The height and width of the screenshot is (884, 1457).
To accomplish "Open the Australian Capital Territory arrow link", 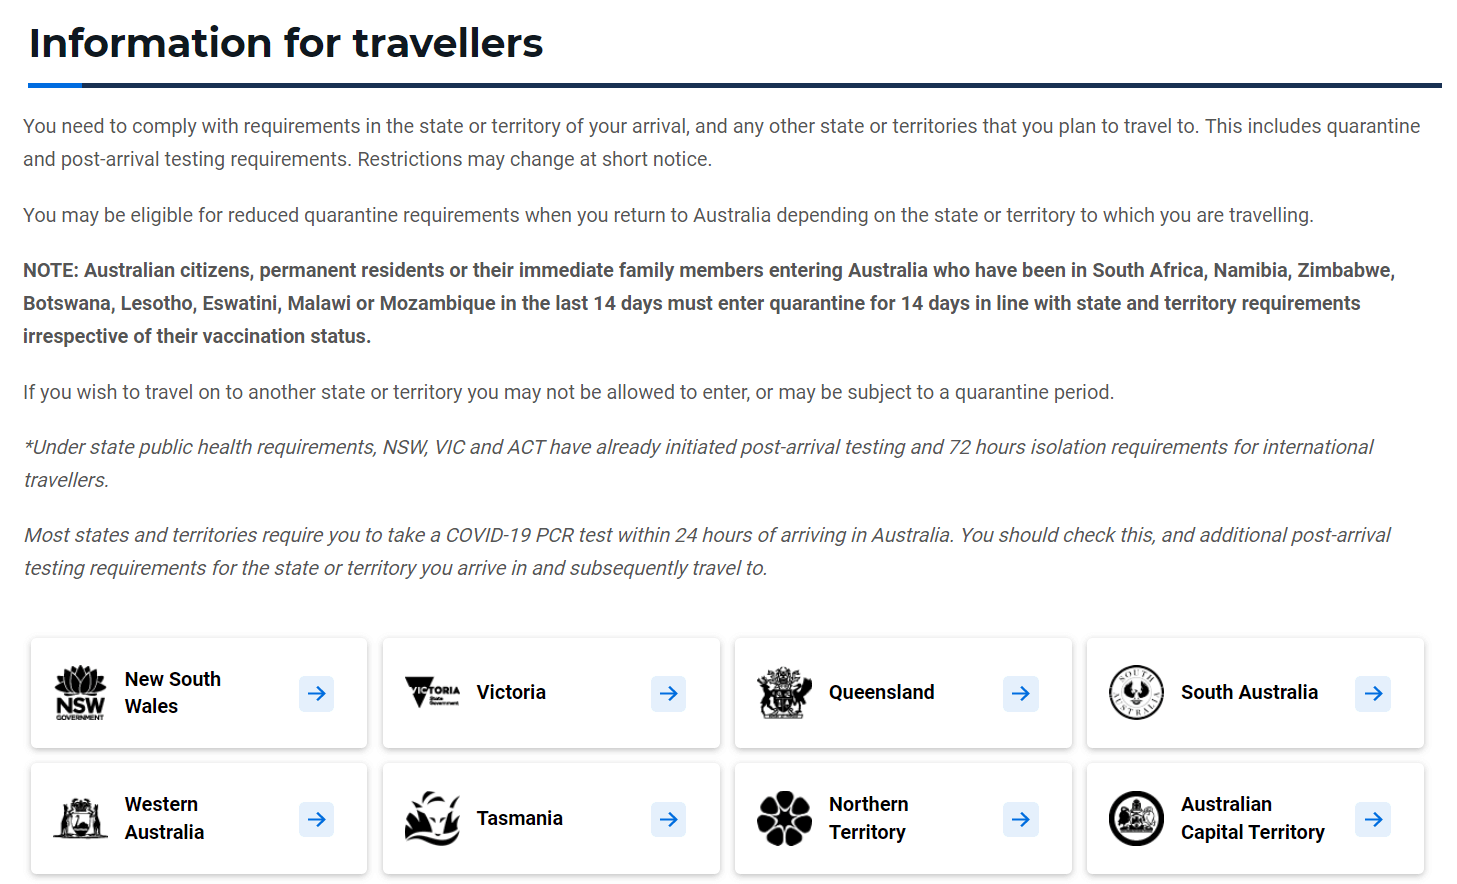I will coord(1373,819).
